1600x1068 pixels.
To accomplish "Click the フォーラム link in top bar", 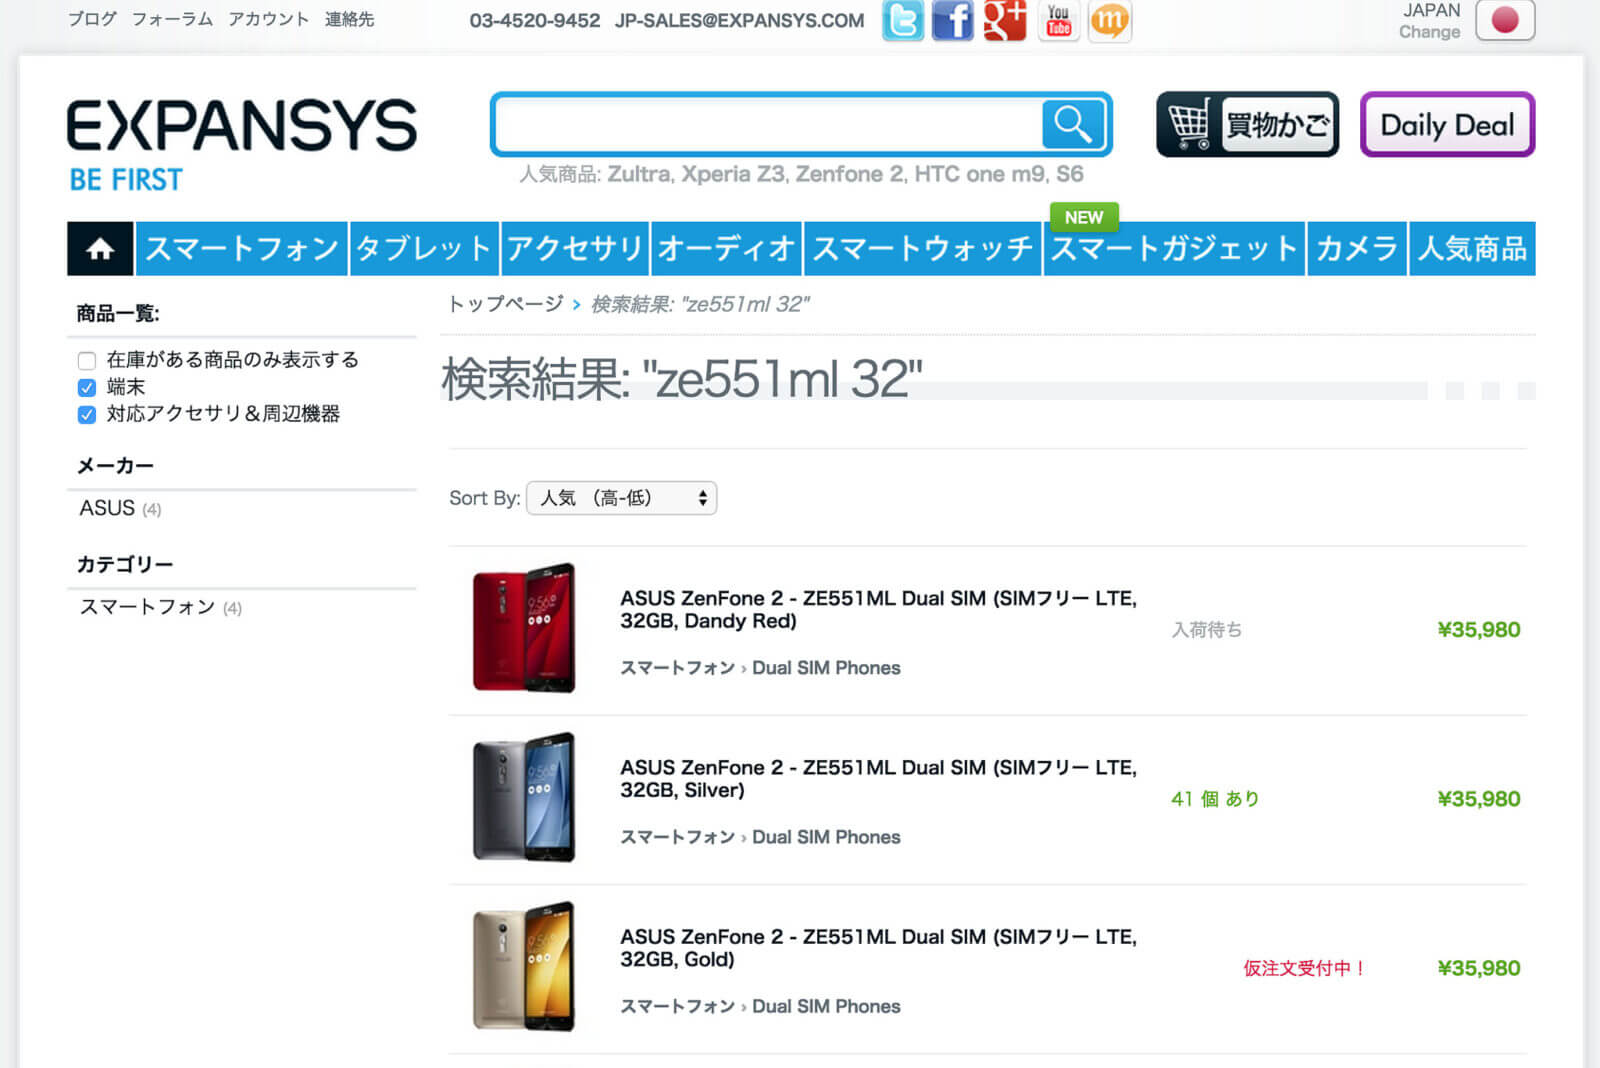I will 172,19.
